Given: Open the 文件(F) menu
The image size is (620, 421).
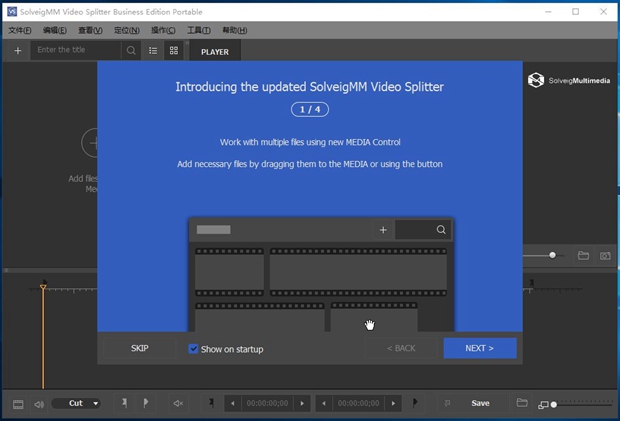Looking at the screenshot, I should pos(20,30).
